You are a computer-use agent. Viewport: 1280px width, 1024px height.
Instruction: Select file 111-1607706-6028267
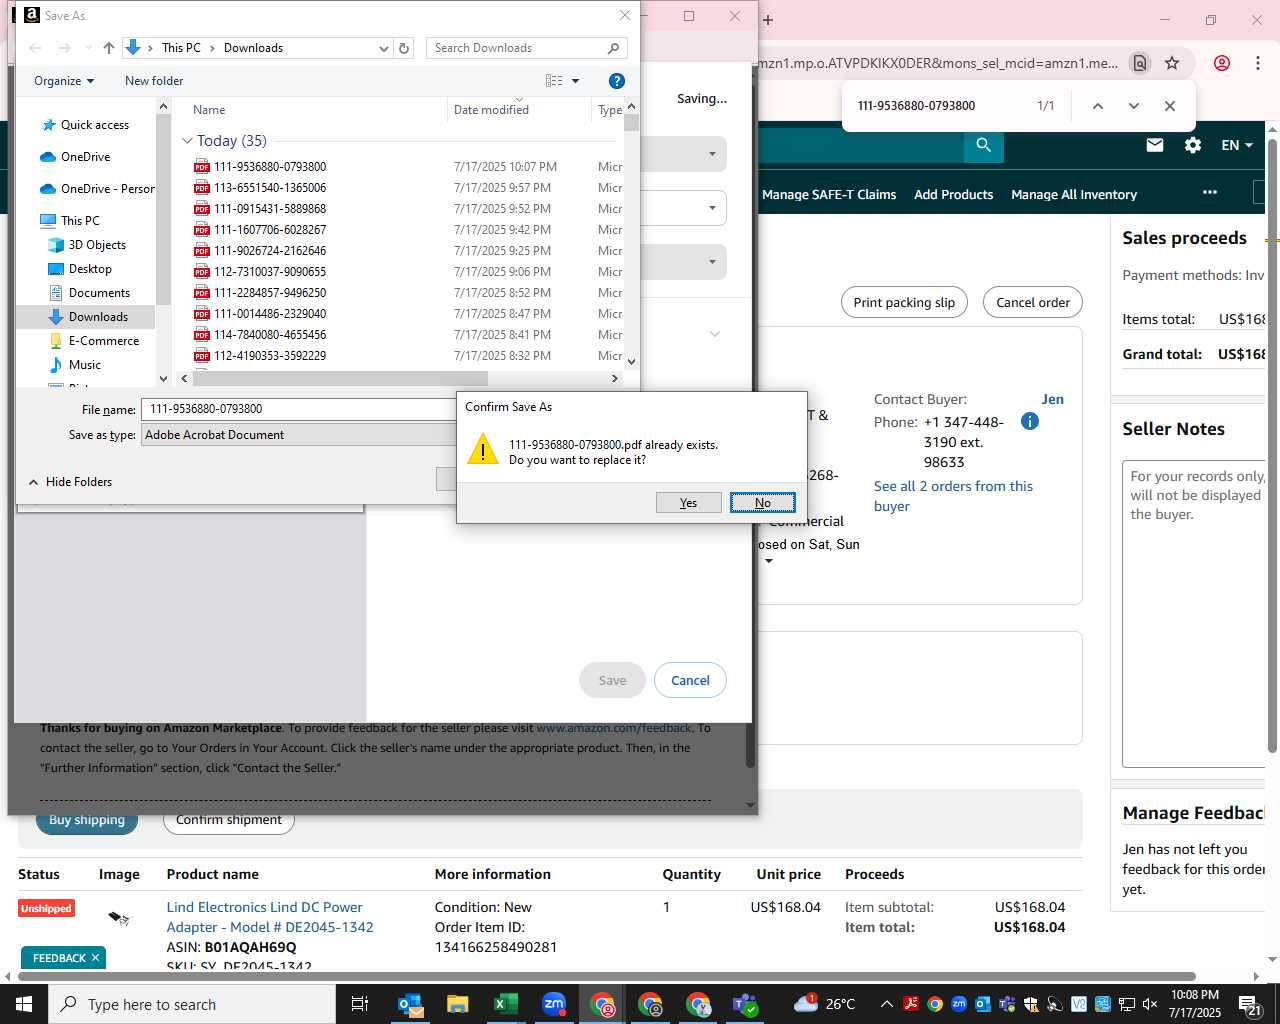point(270,230)
